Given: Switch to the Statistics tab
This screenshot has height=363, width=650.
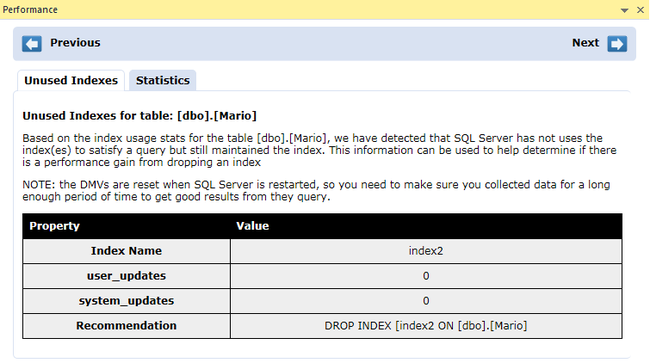Looking at the screenshot, I should 162,80.
